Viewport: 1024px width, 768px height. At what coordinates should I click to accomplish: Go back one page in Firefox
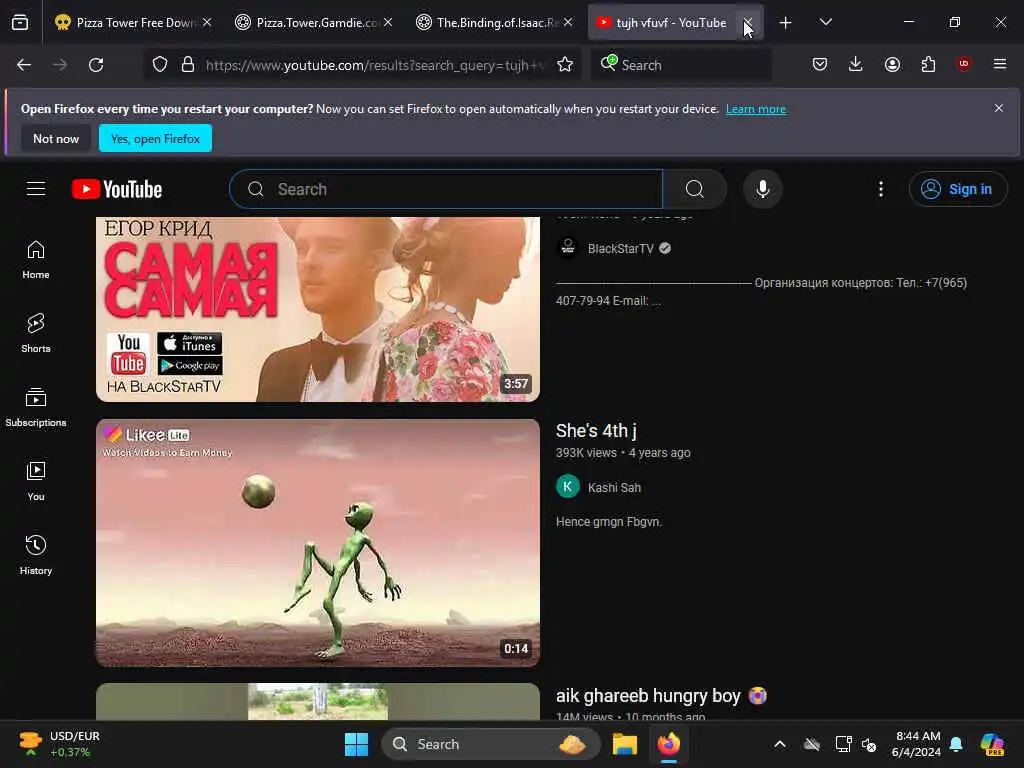click(24, 65)
